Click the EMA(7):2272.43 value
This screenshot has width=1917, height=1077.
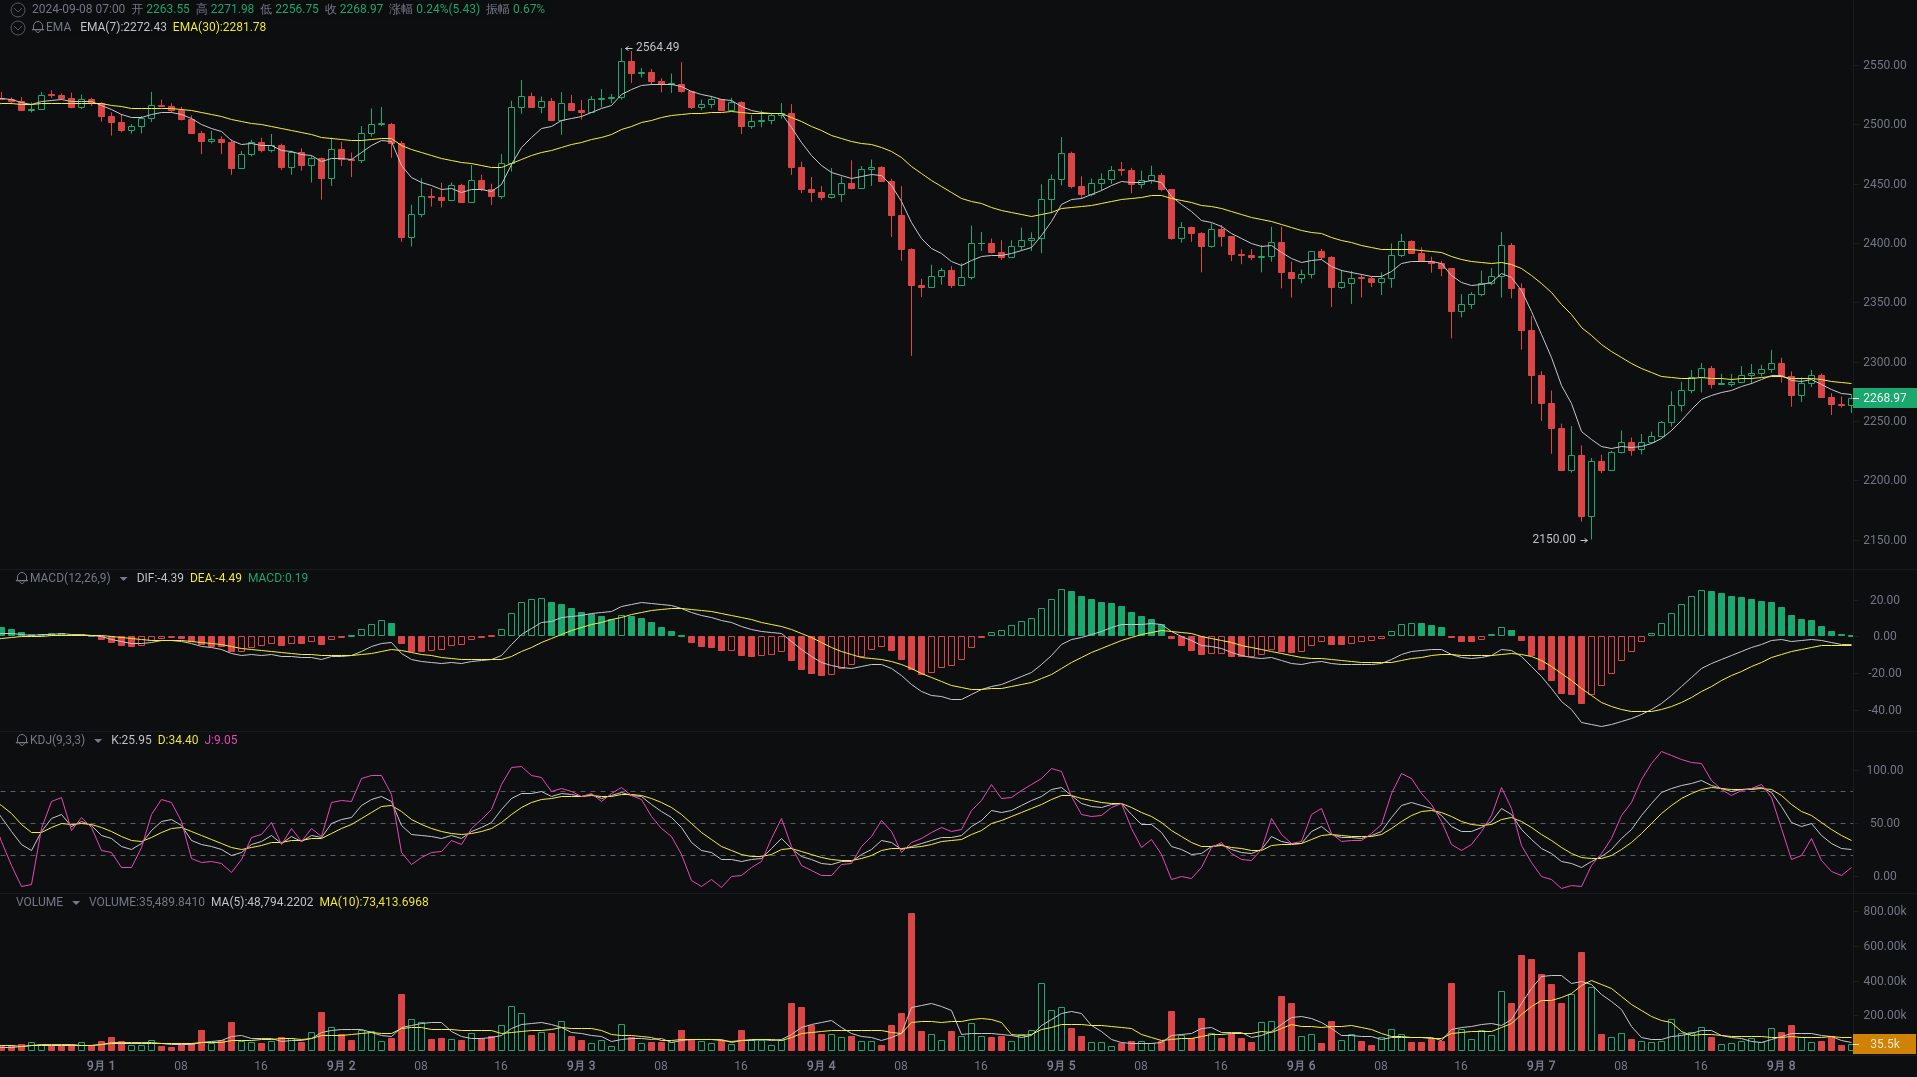coord(123,27)
